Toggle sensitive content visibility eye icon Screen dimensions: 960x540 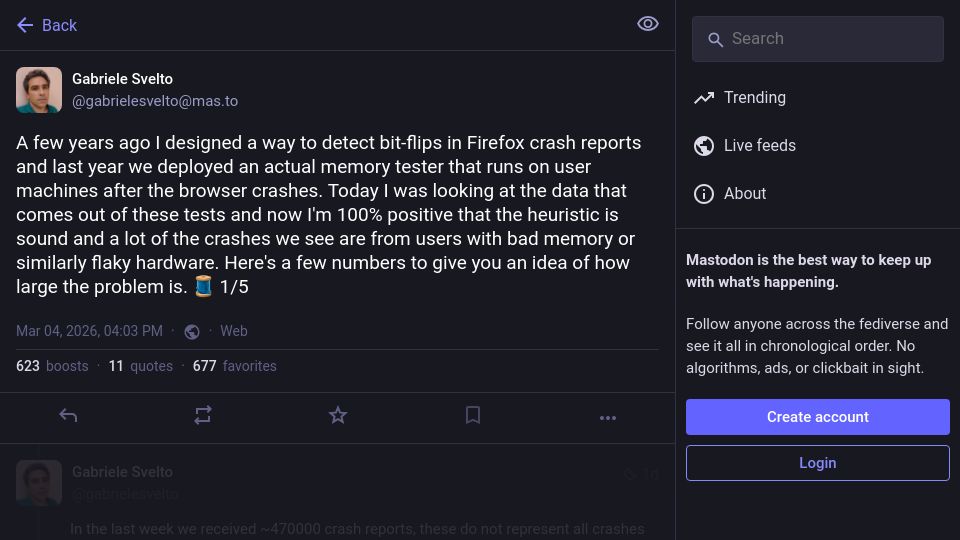click(647, 24)
